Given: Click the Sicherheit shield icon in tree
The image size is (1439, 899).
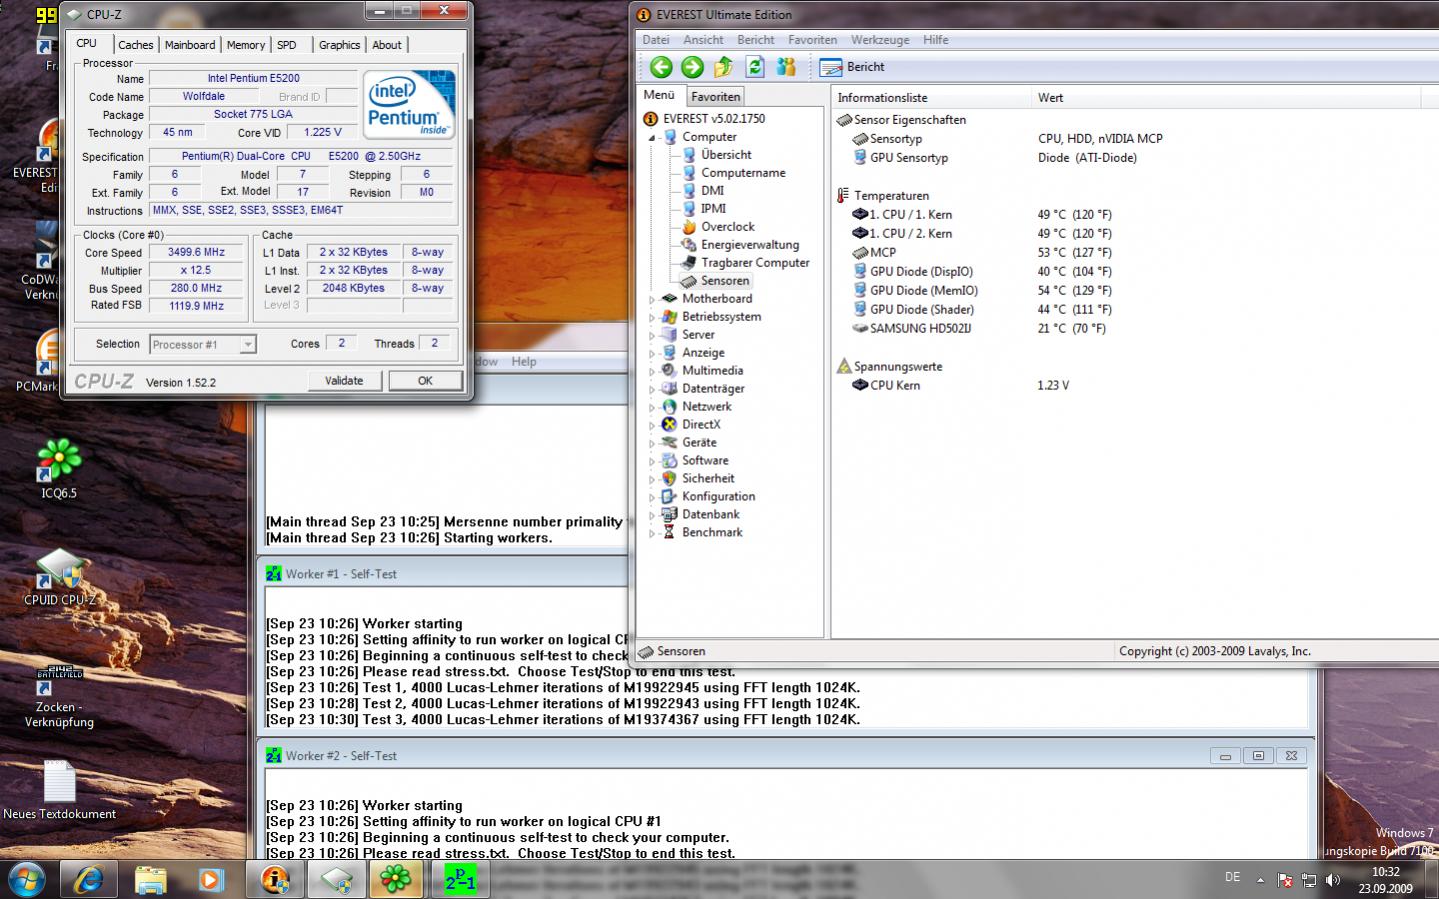Looking at the screenshot, I should click(670, 479).
